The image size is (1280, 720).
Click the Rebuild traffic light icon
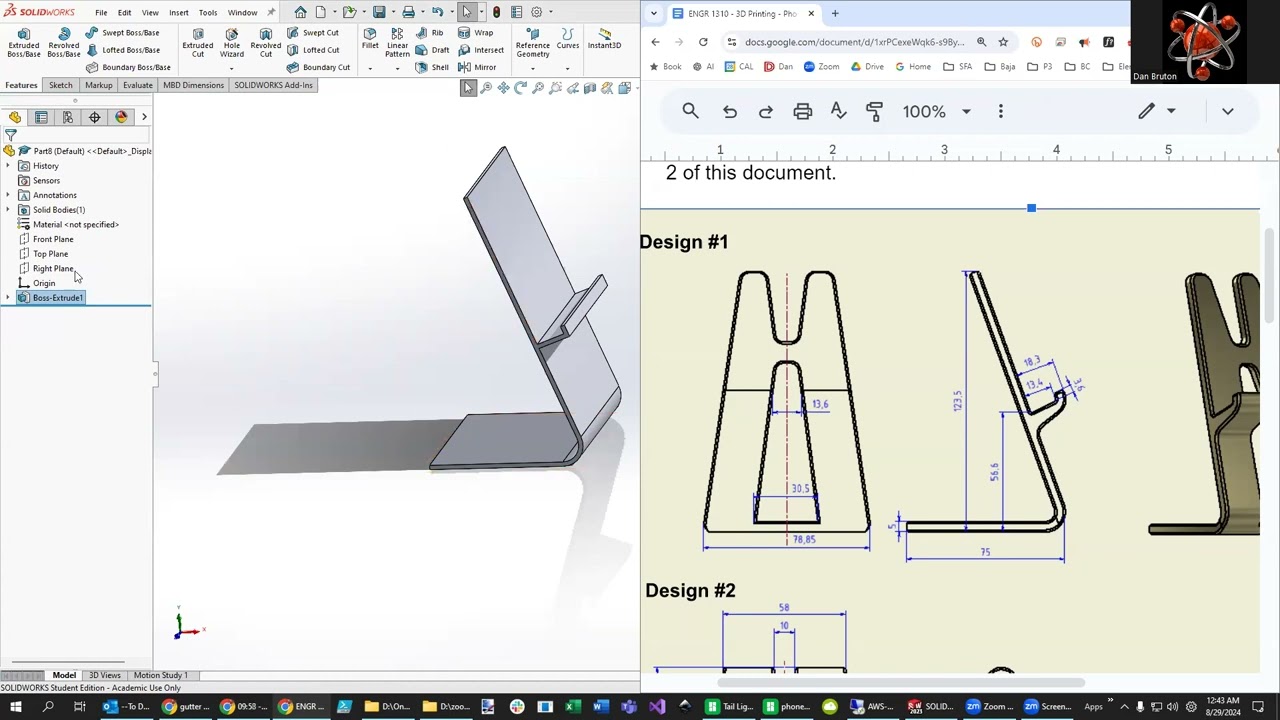[x=496, y=12]
